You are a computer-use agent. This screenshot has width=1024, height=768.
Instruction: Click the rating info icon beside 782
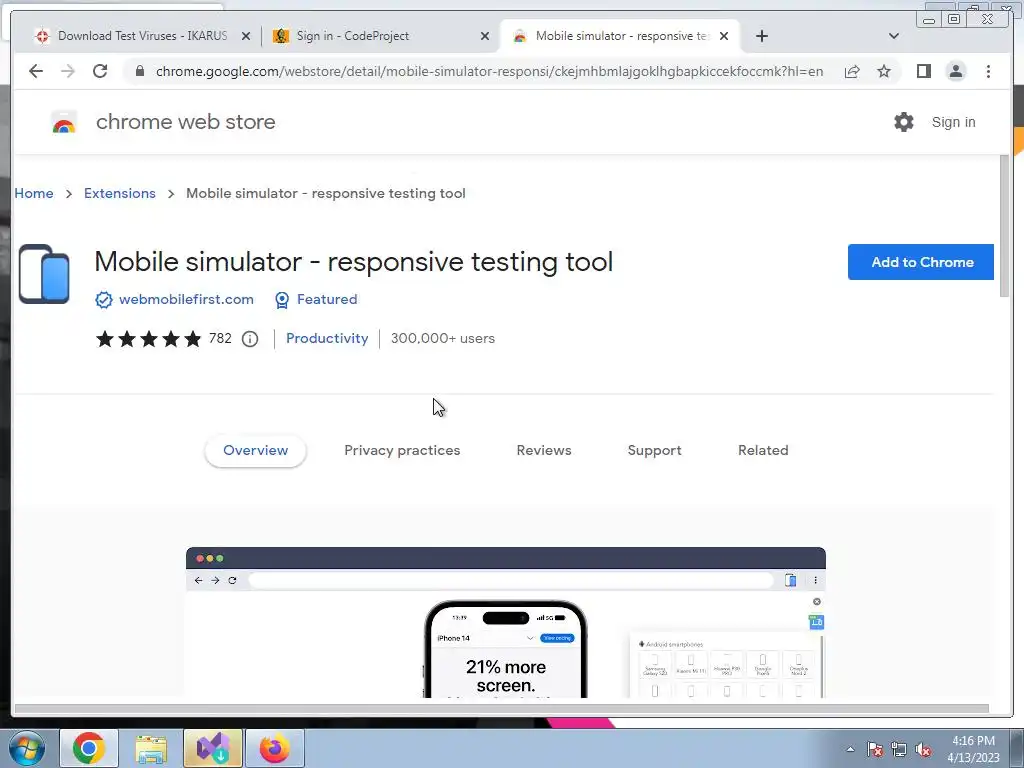point(250,339)
